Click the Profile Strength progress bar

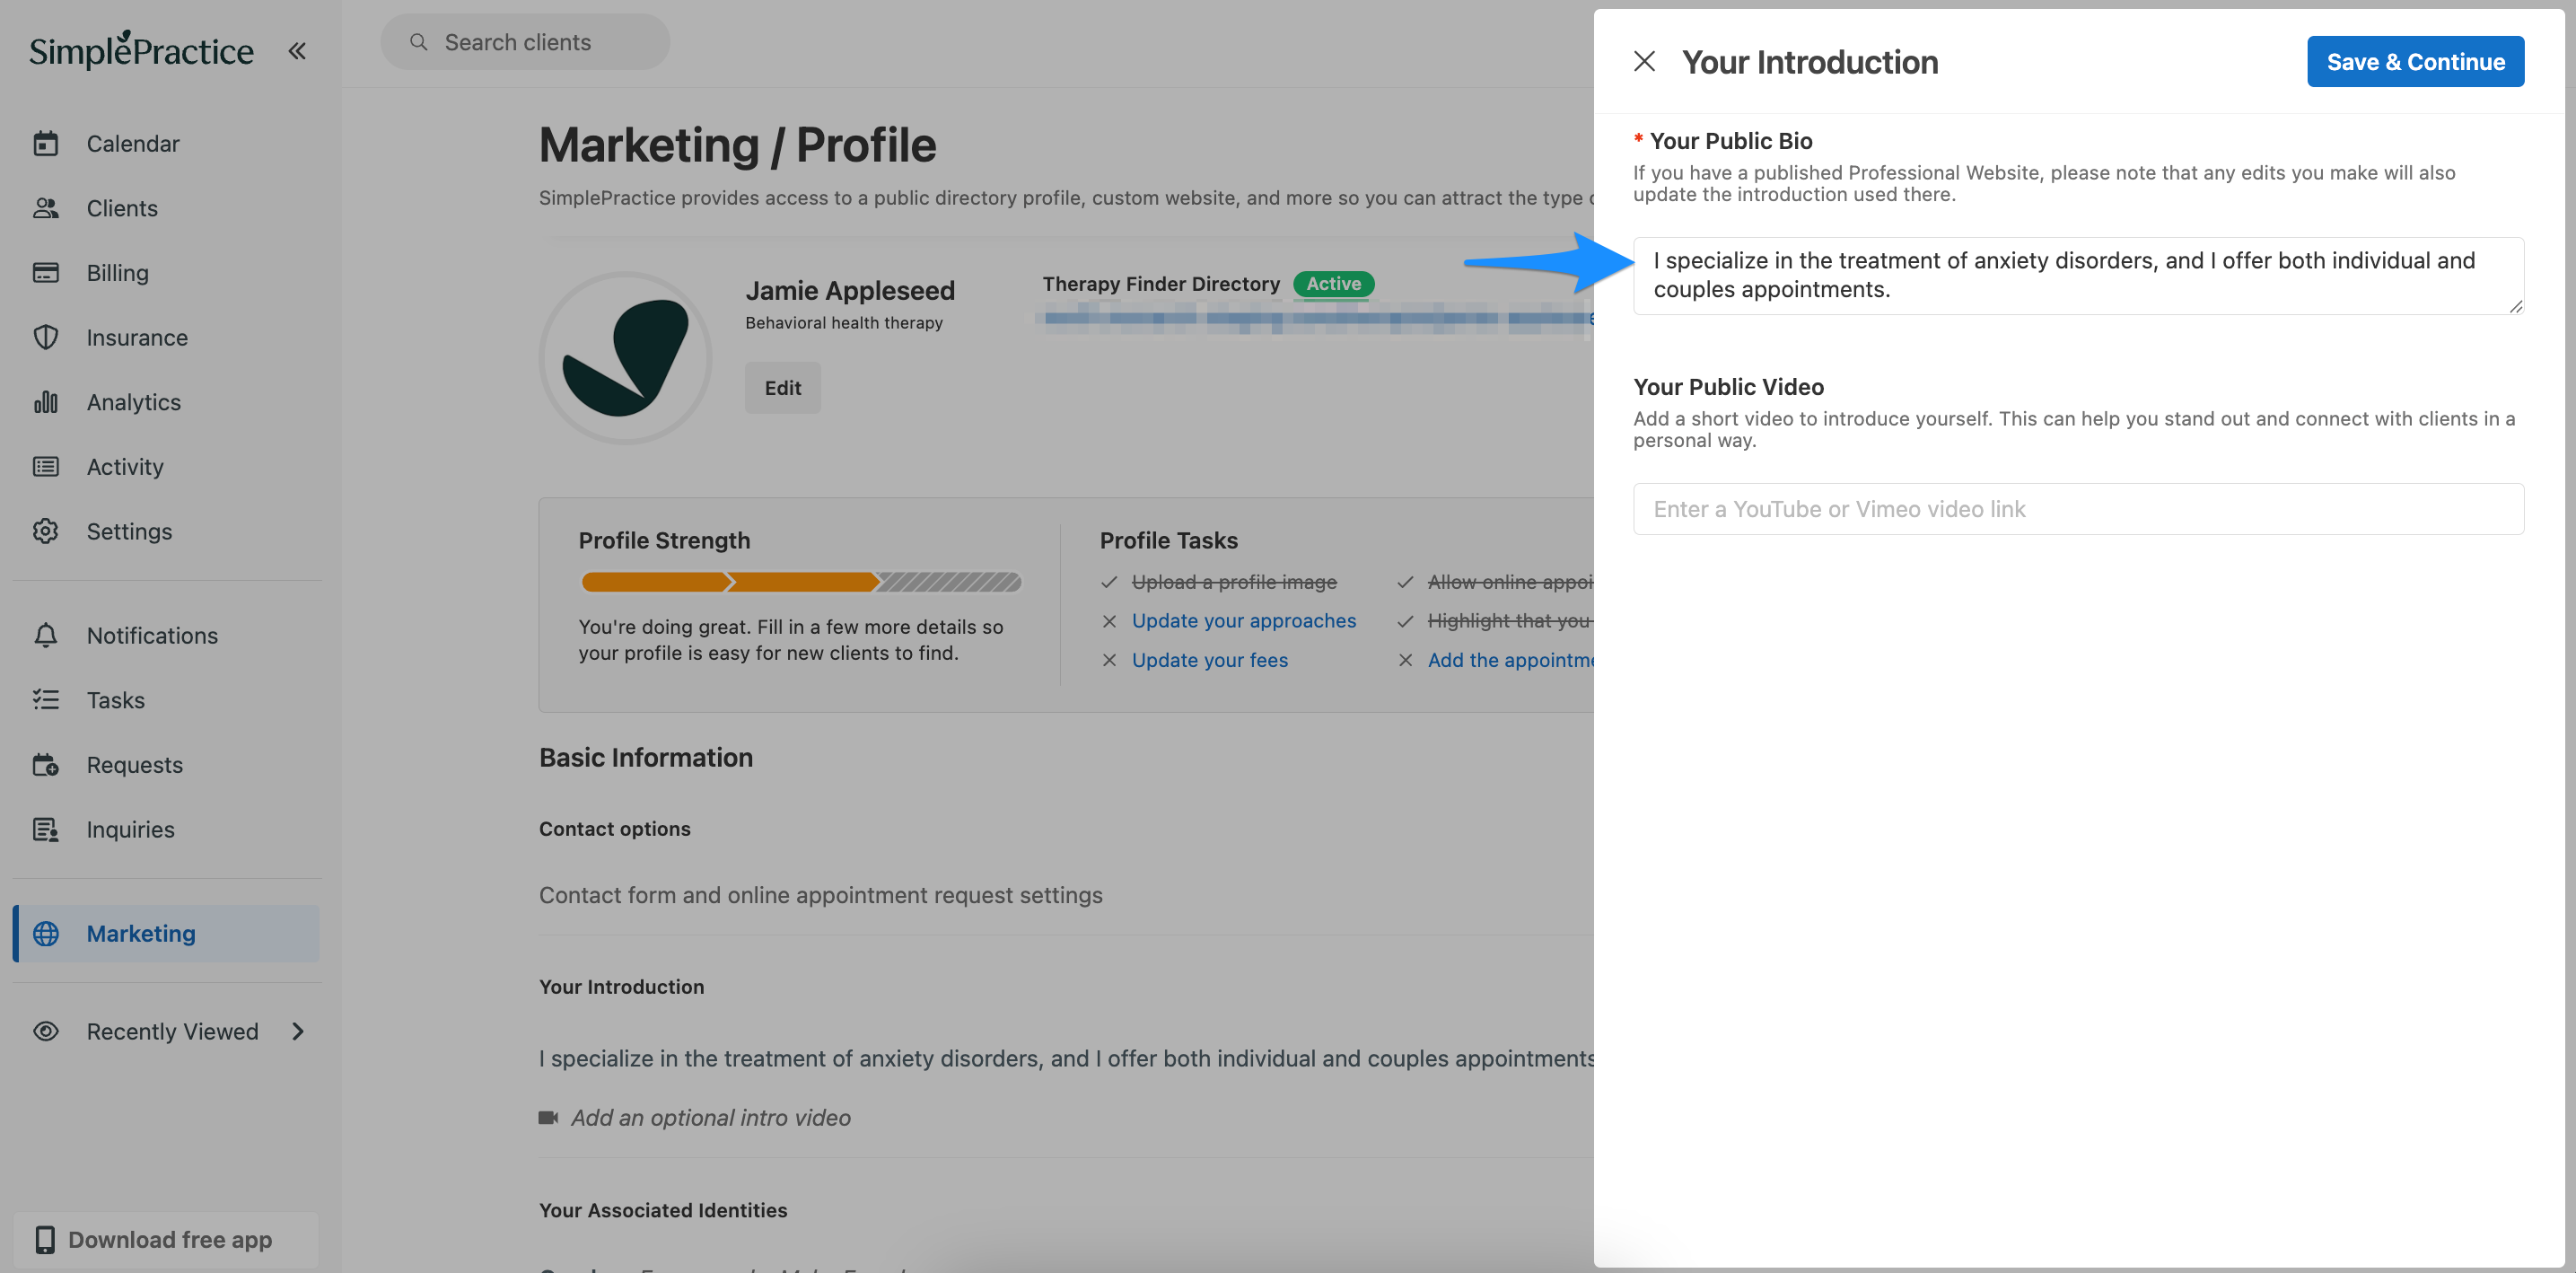point(801,581)
